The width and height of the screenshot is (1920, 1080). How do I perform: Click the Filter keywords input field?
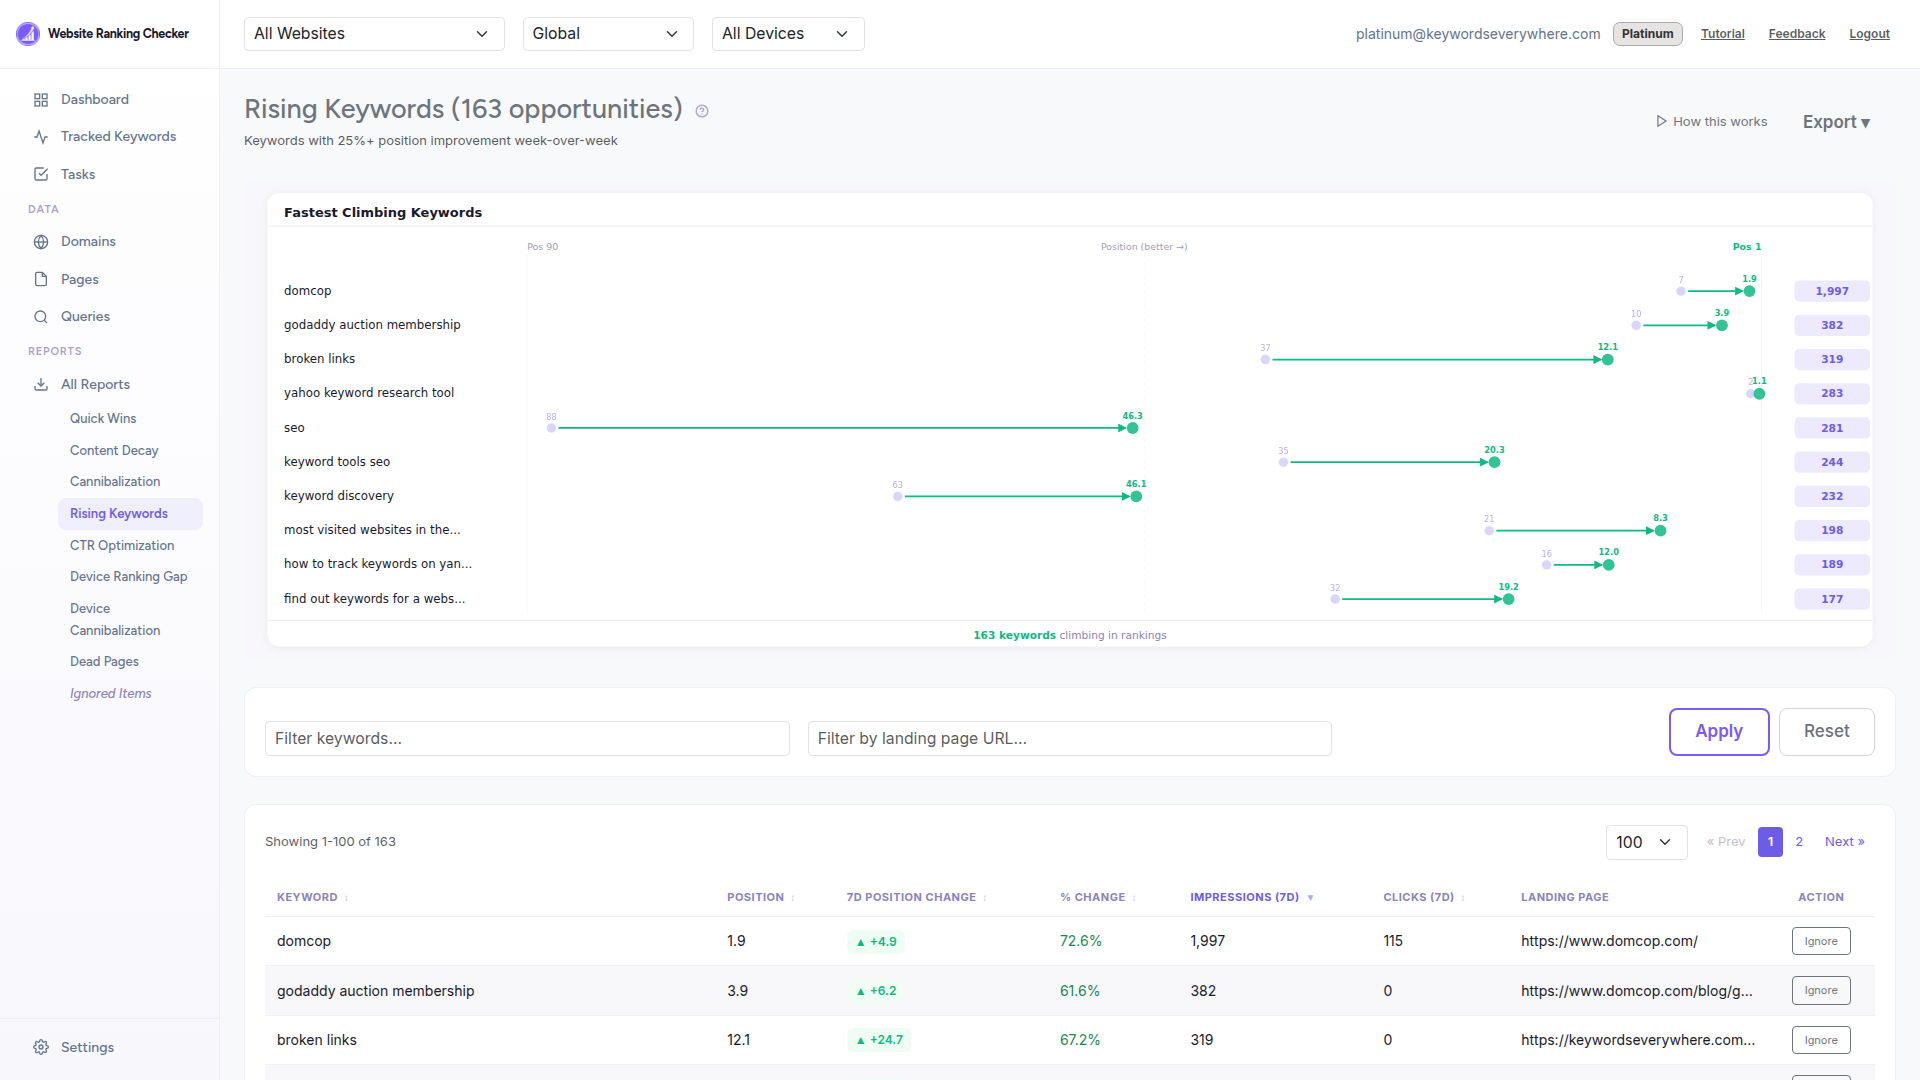(527, 738)
